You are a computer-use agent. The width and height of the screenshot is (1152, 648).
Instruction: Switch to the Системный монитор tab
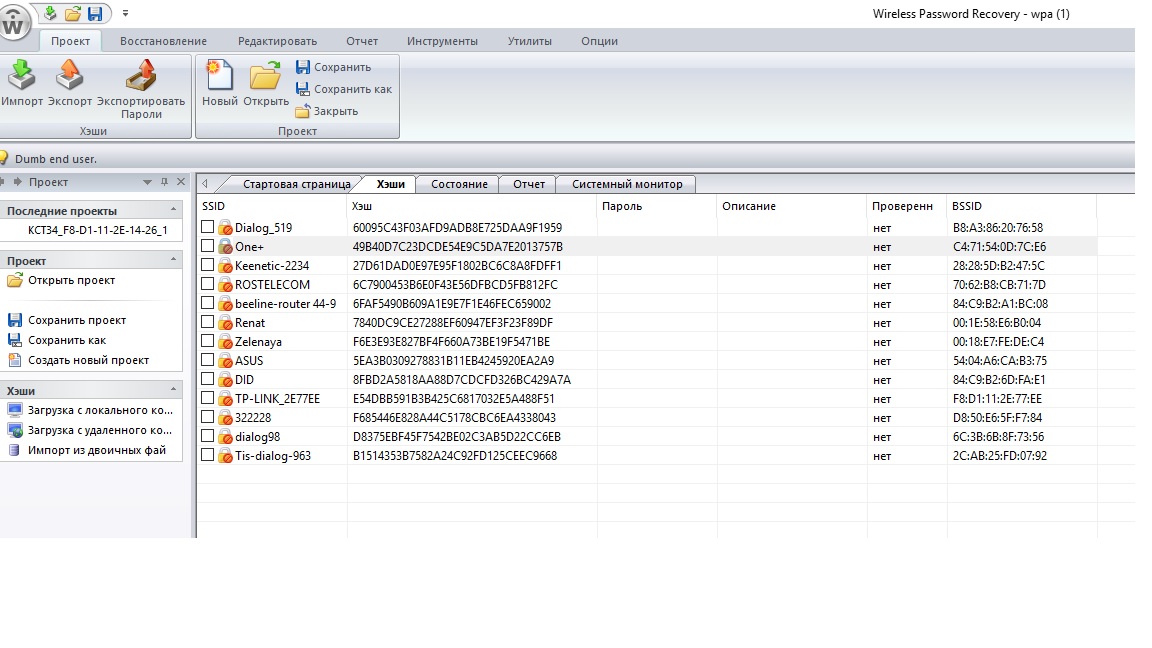pyautogui.click(x=627, y=184)
